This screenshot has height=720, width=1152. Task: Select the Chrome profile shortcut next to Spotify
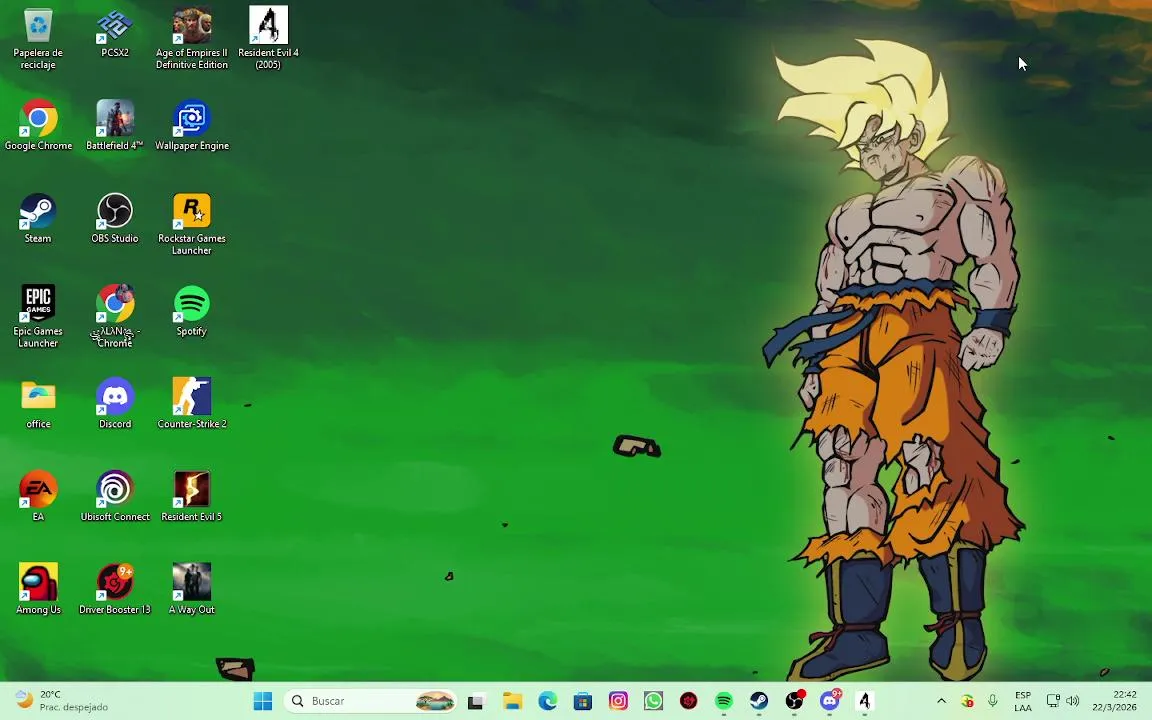point(115,317)
